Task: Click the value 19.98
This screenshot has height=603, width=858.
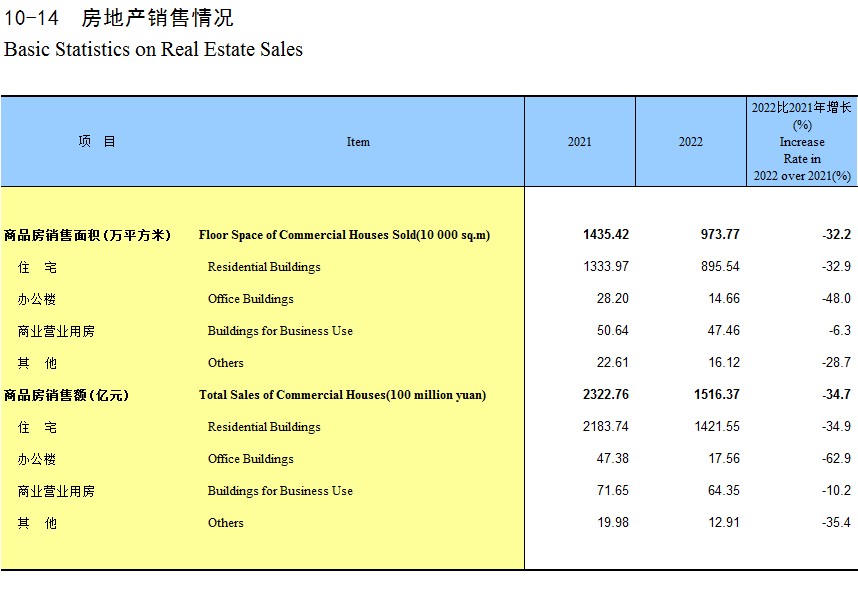Action: tap(613, 523)
